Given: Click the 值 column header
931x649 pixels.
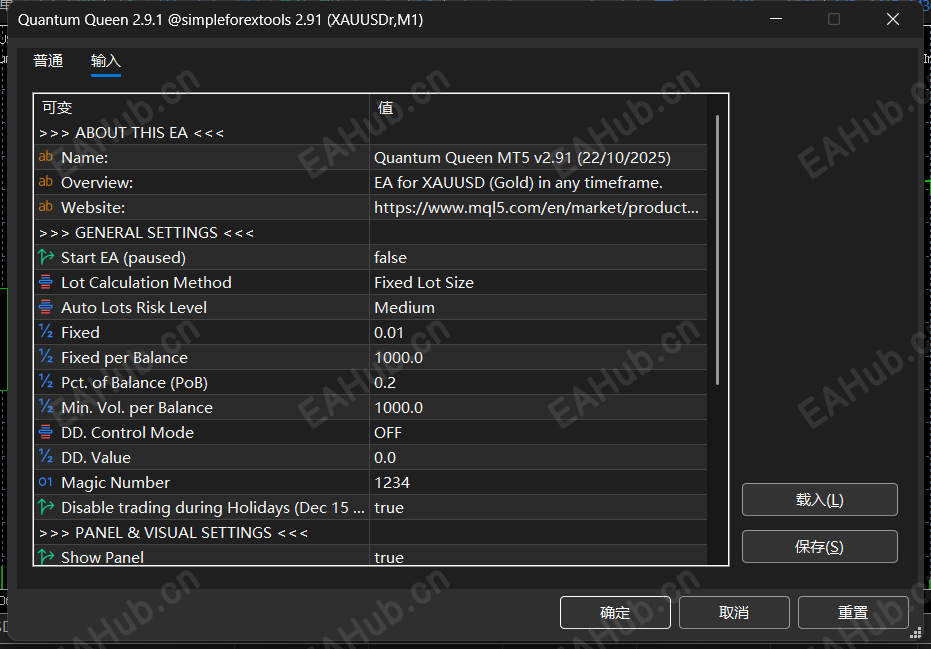Looking at the screenshot, I should click(x=539, y=107).
